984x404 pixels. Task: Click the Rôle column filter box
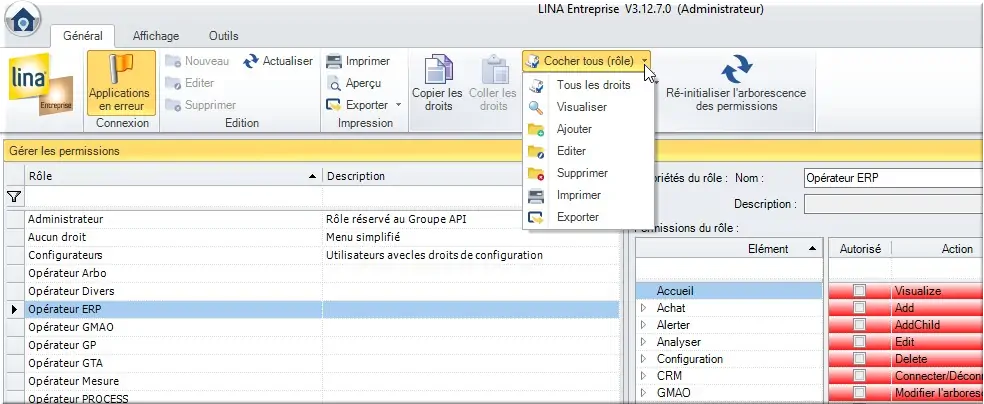[x=173, y=196]
